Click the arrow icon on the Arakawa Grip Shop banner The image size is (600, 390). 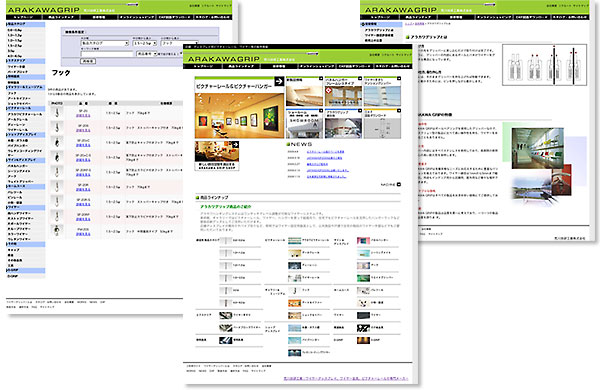pos(235,144)
